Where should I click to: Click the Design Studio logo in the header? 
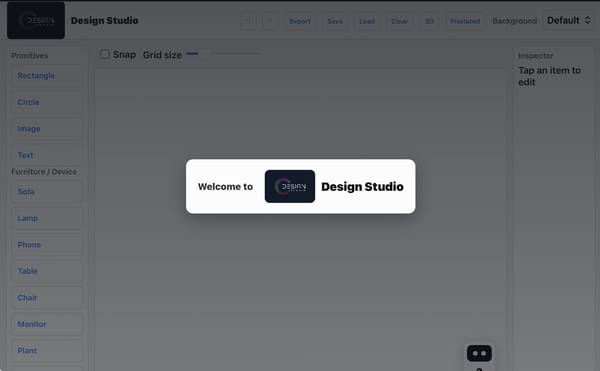tap(36, 20)
